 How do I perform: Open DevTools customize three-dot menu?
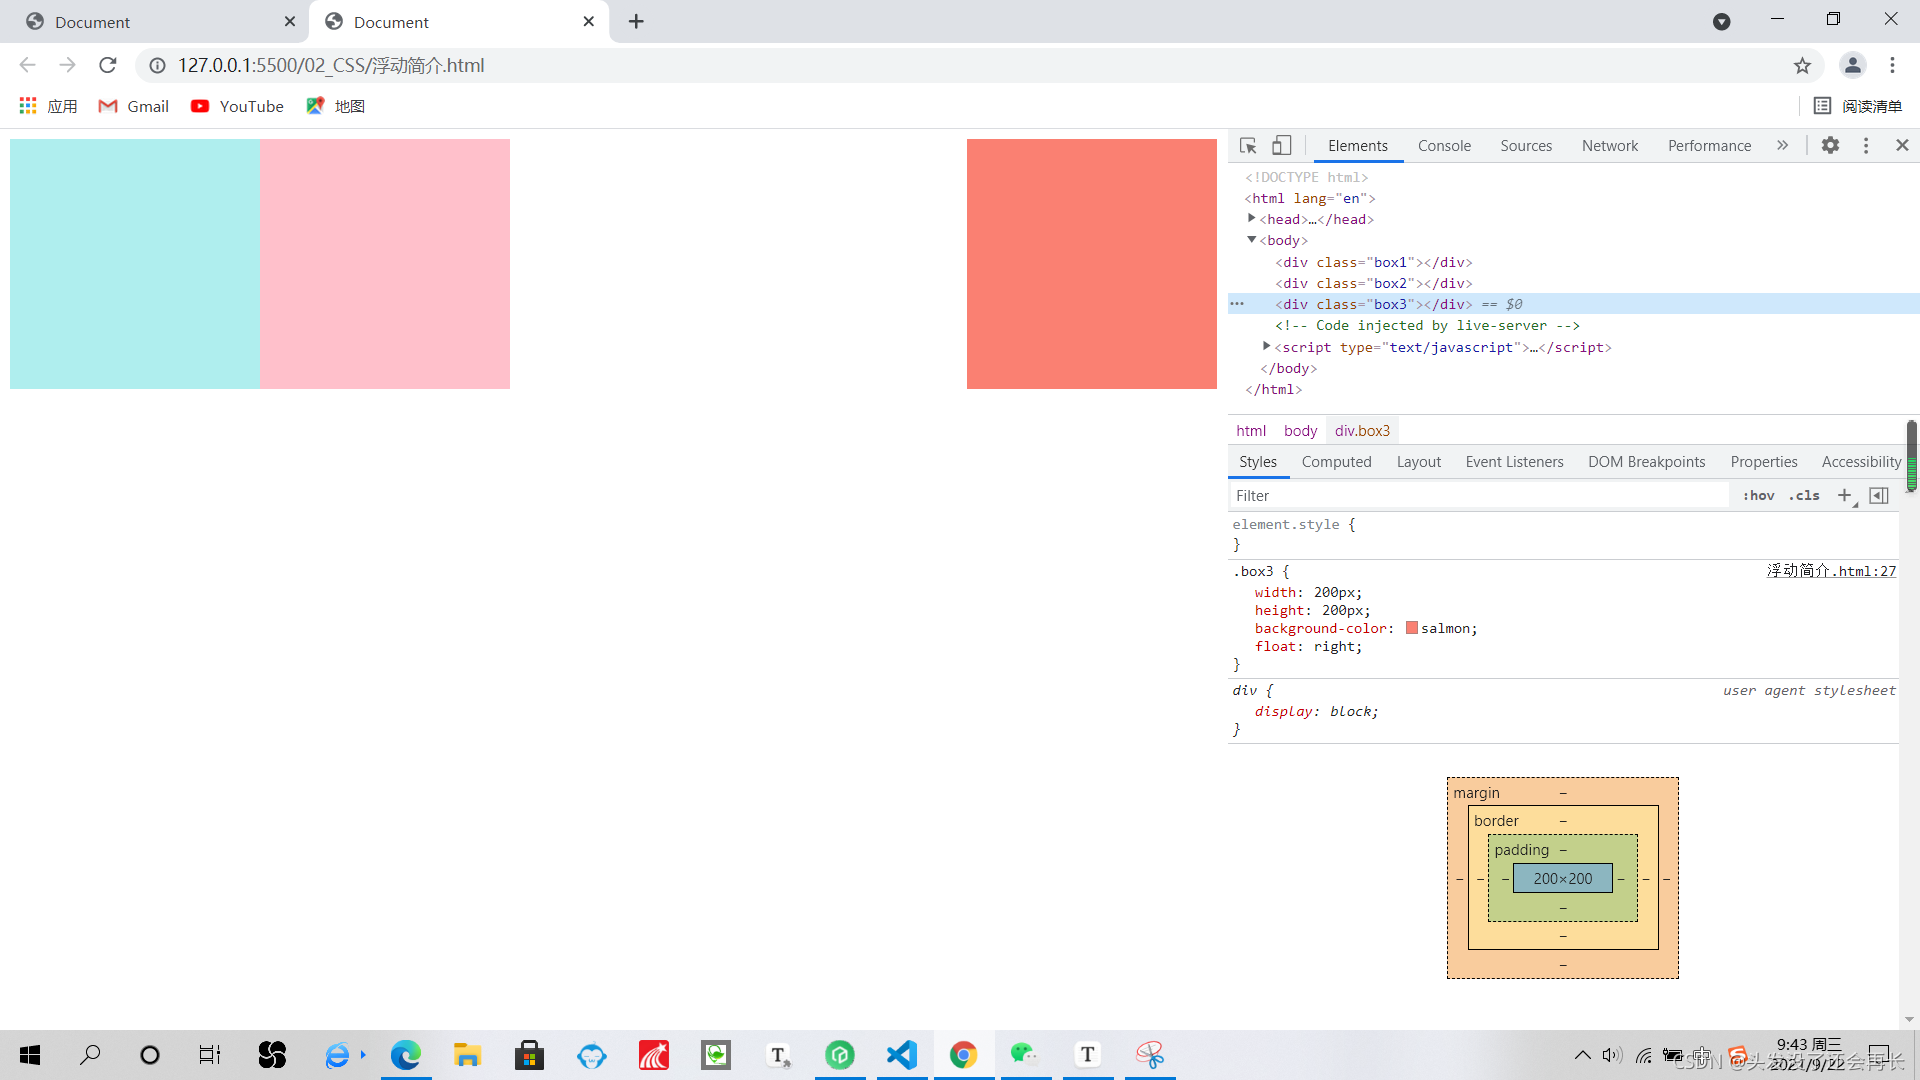tap(1866, 146)
